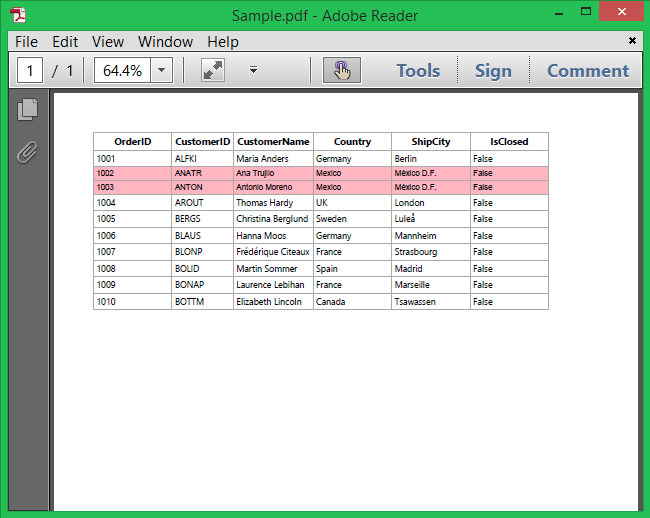The image size is (650, 518).
Task: Click the Ana Trujillo cell
Action: click(x=273, y=173)
